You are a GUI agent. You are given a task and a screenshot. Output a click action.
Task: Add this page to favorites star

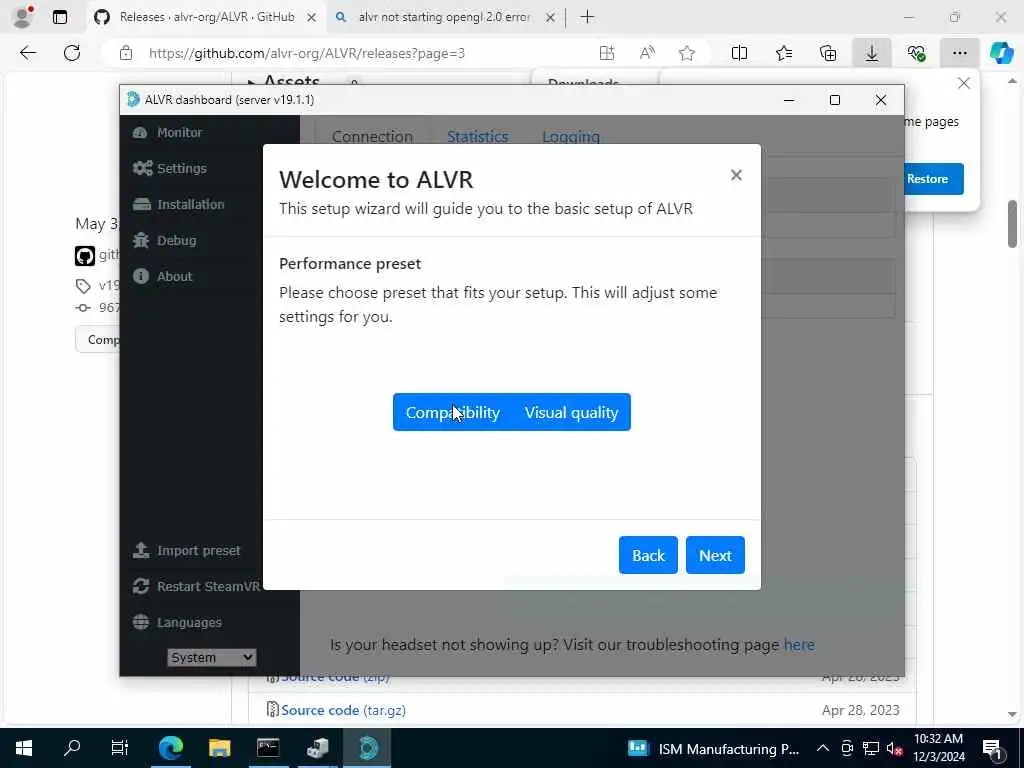687,54
